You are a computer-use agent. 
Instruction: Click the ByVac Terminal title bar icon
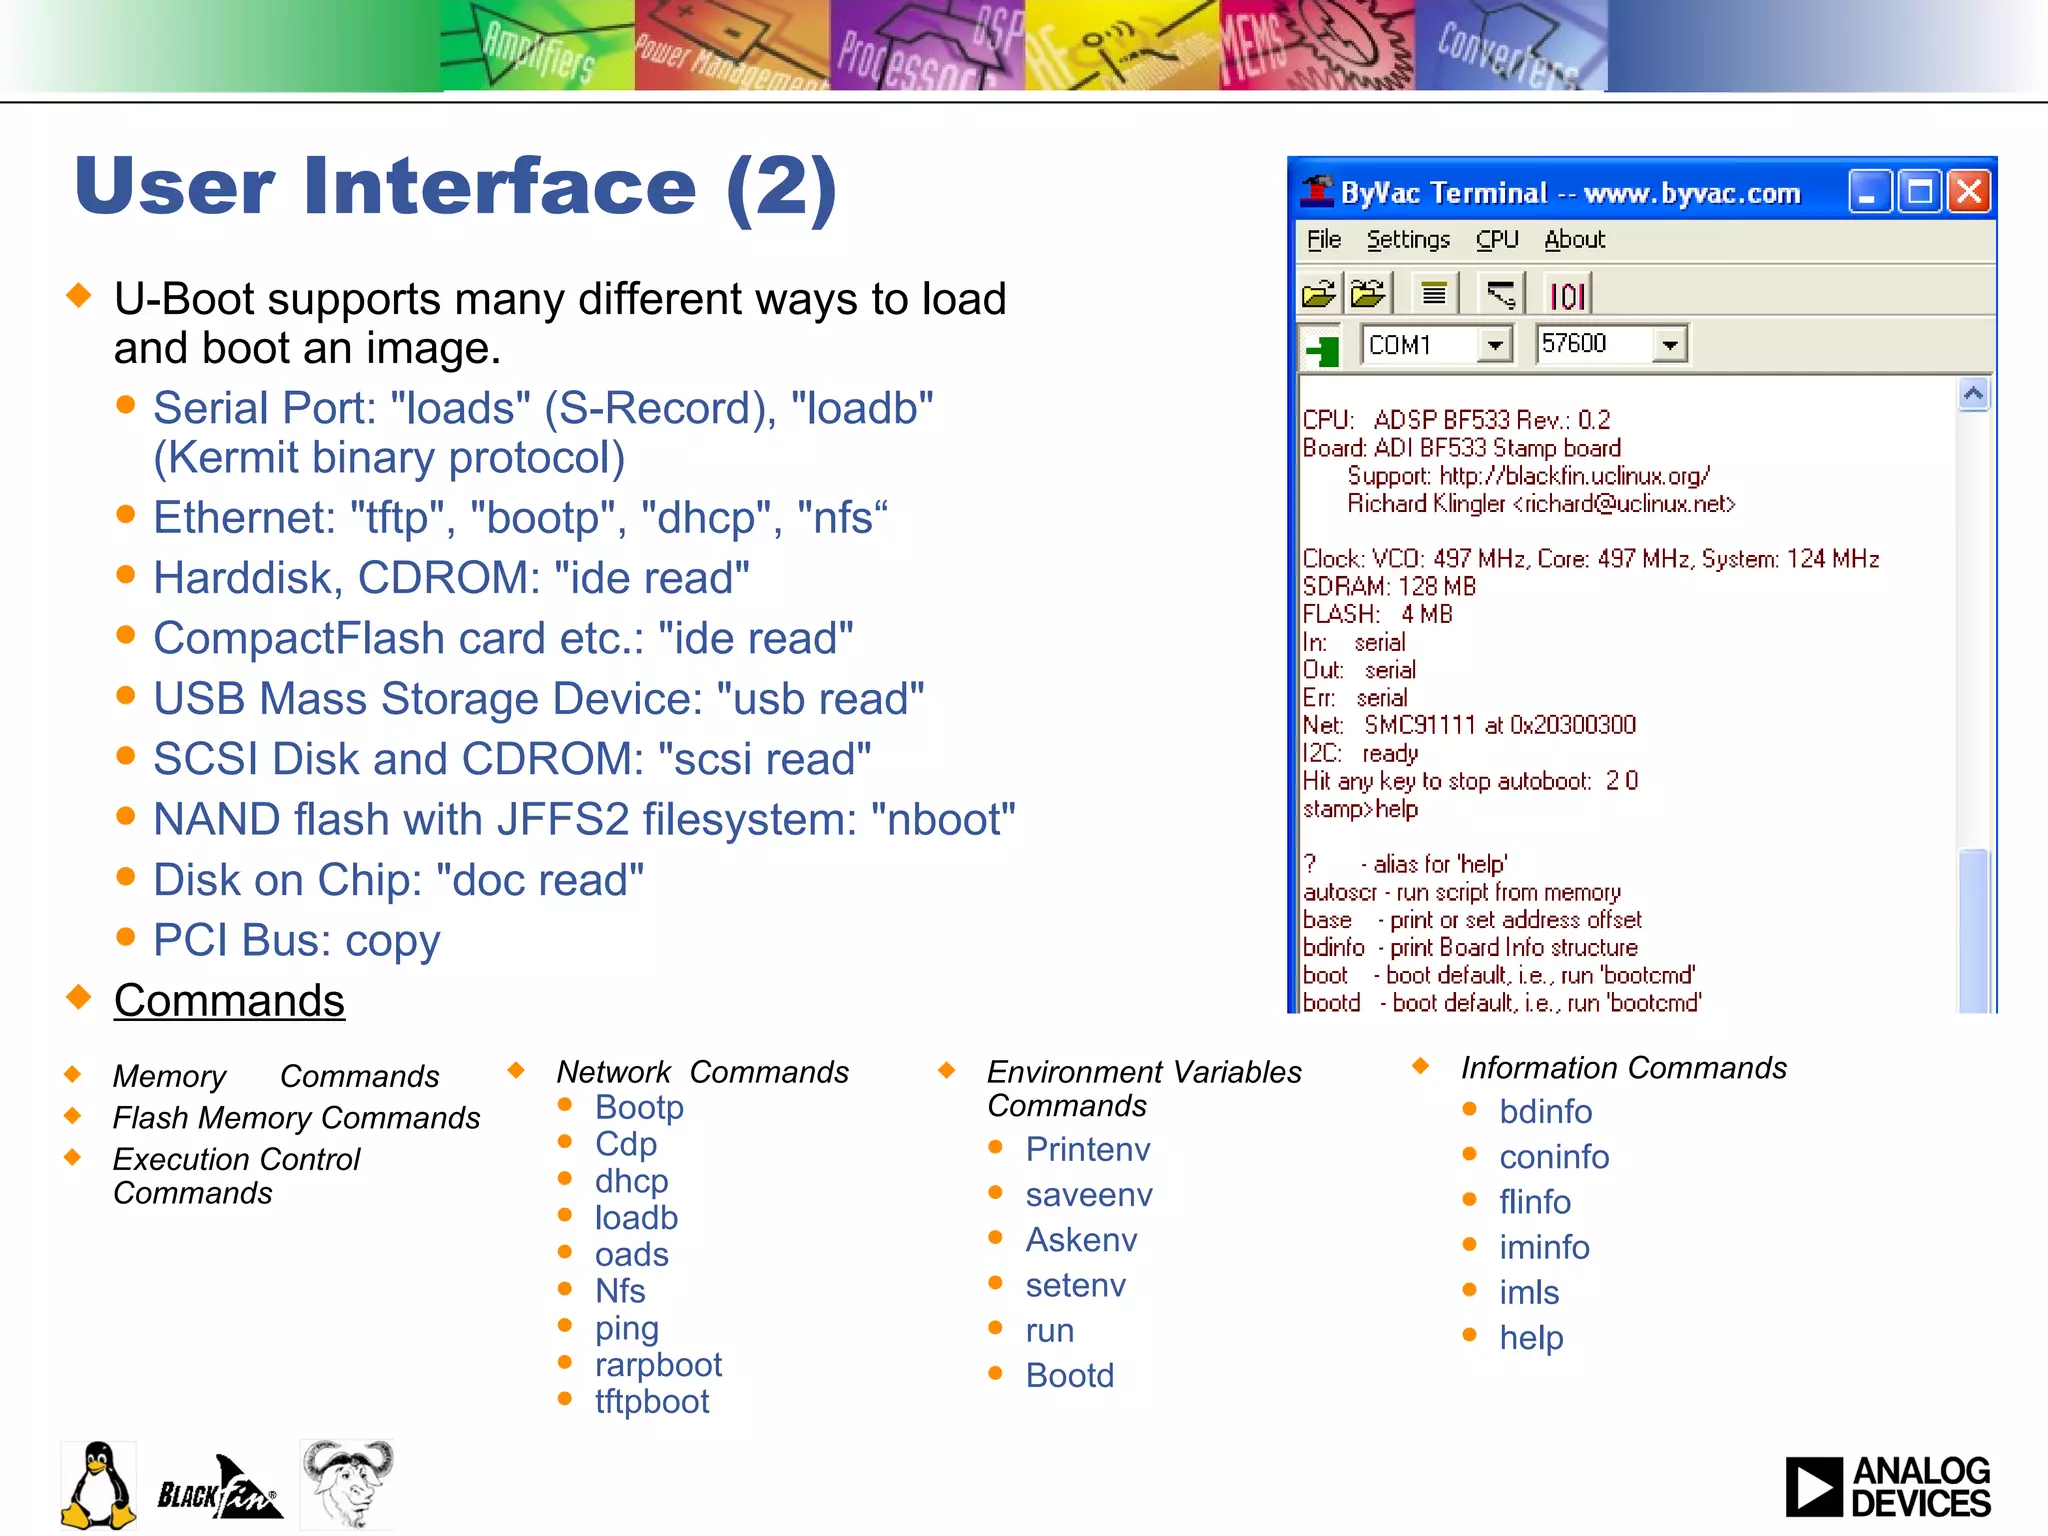[x=1317, y=191]
